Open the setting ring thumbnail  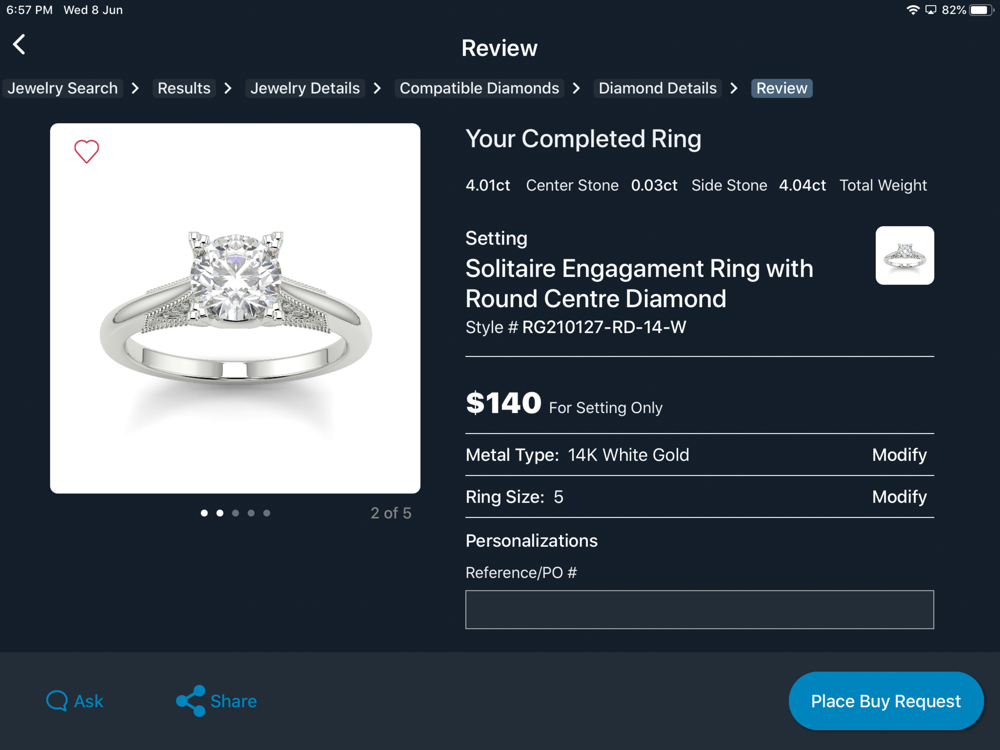coord(904,256)
